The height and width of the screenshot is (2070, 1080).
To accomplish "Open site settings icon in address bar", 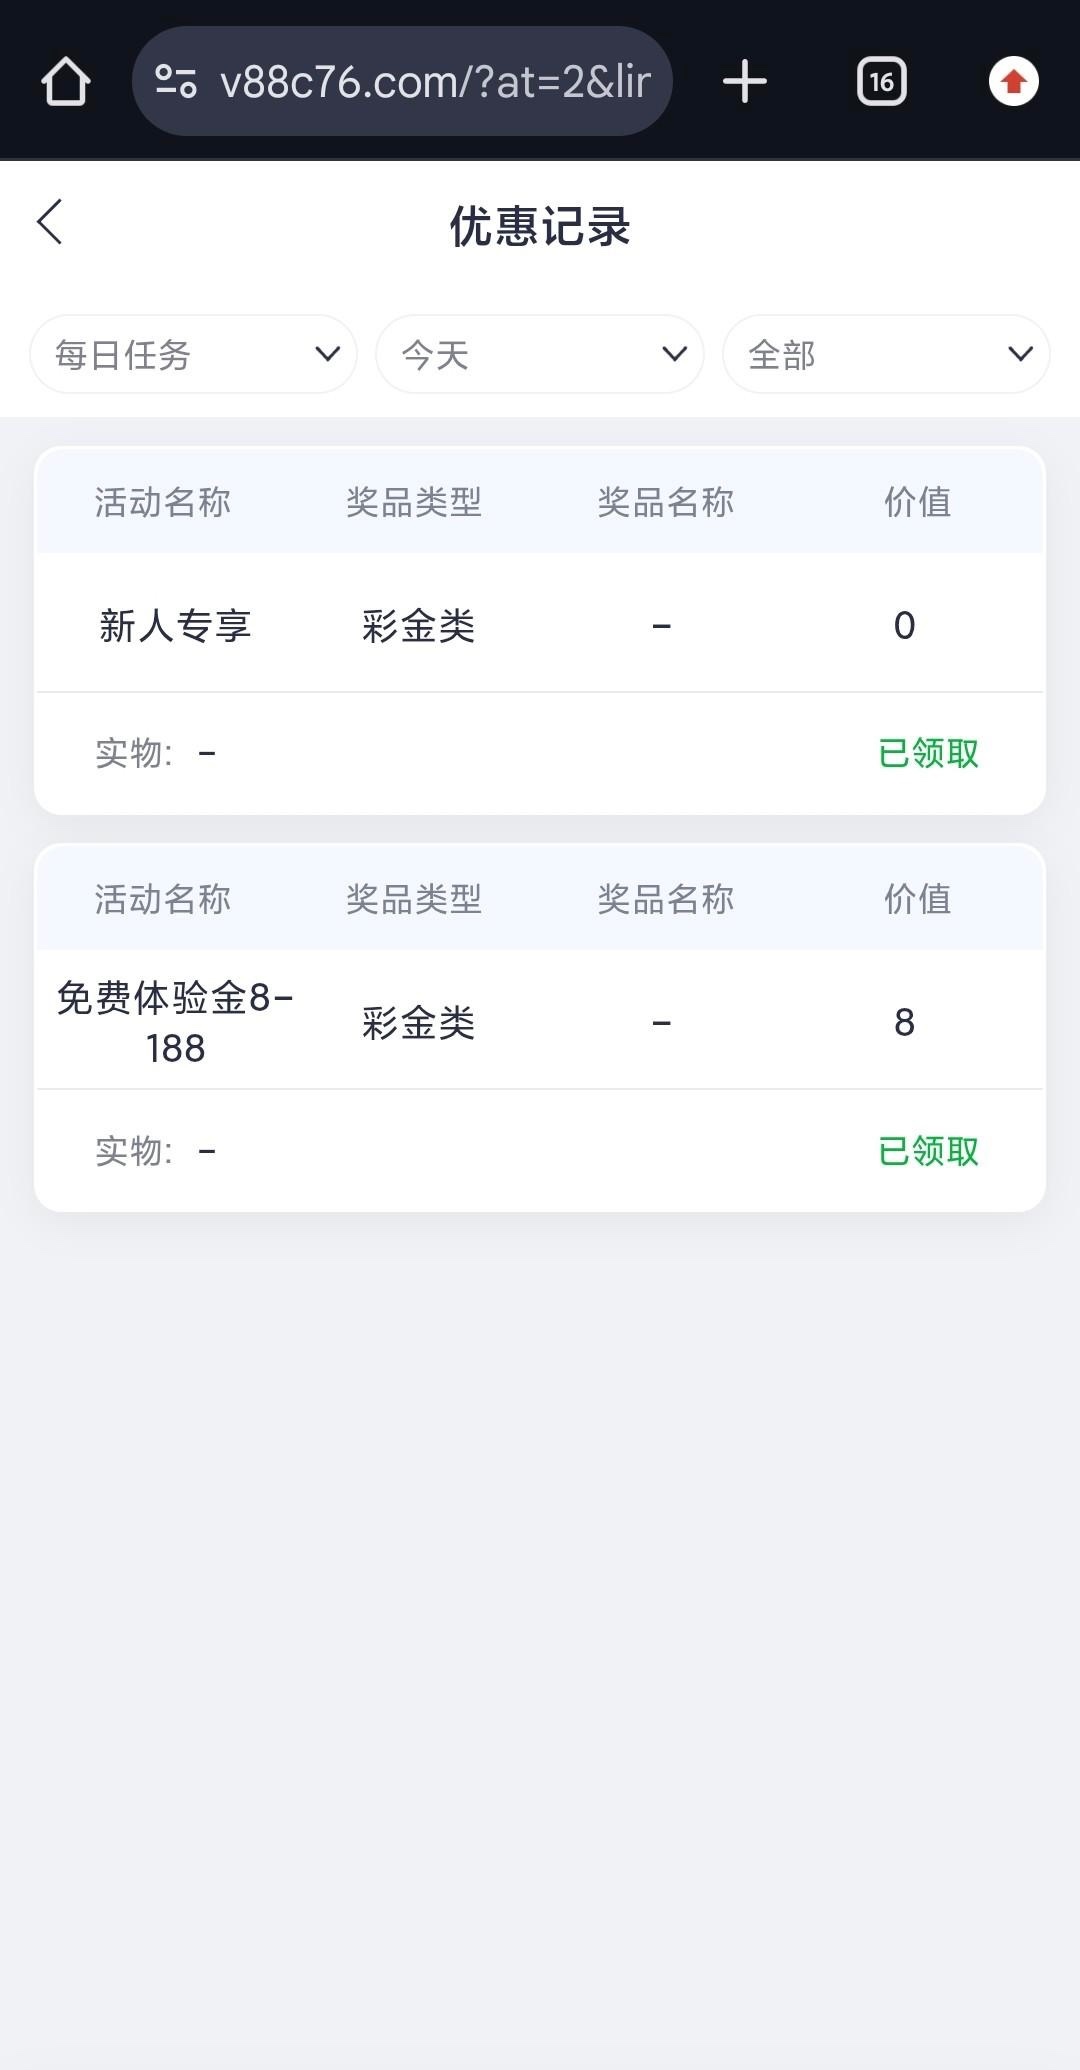I will click(x=176, y=81).
